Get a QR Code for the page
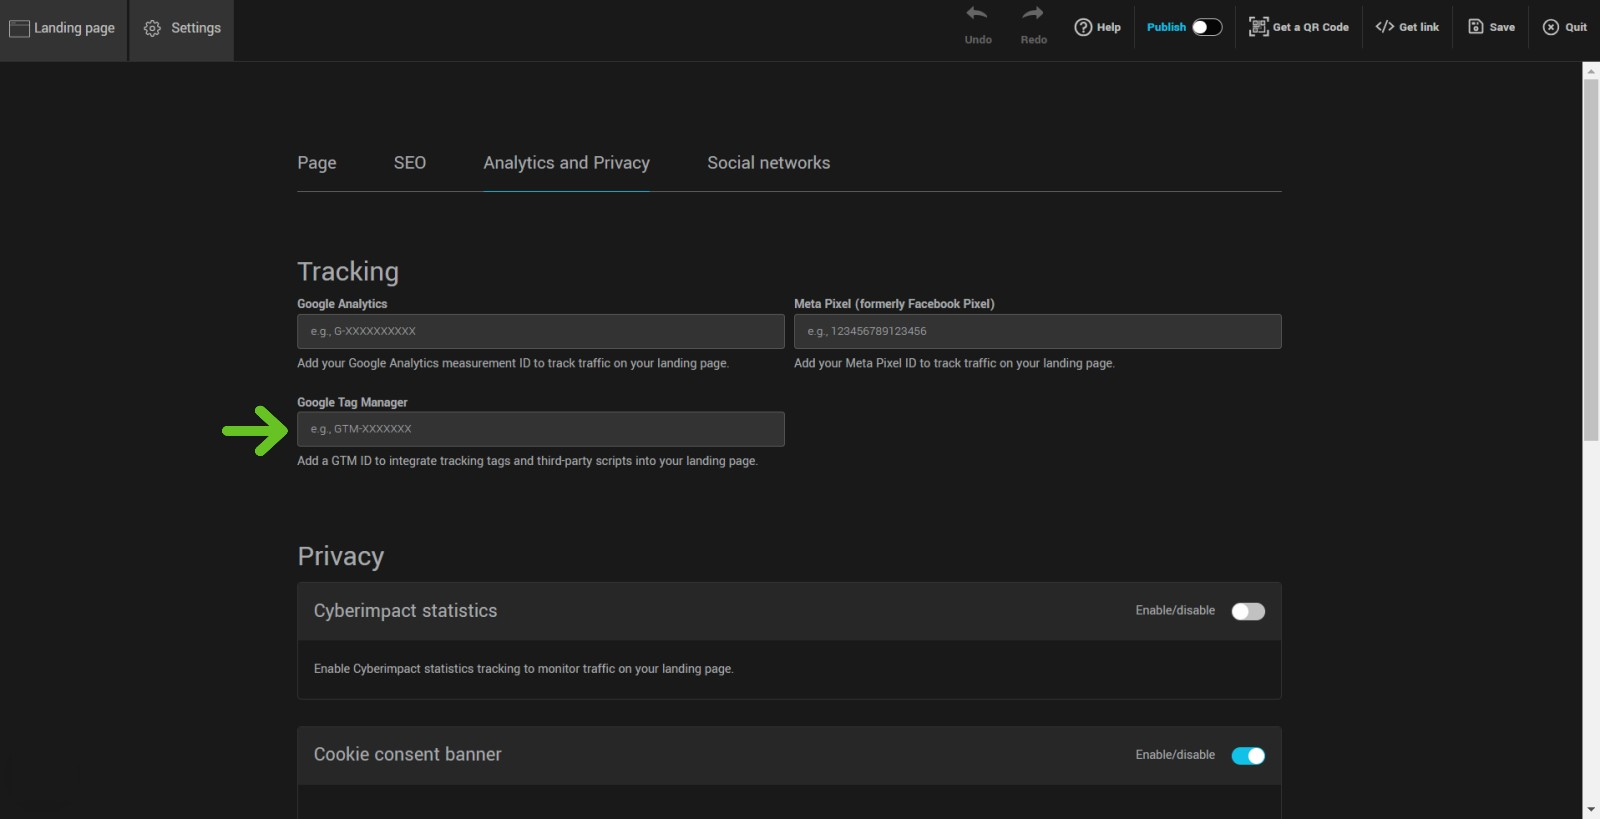This screenshot has width=1600, height=819. 1299,27
